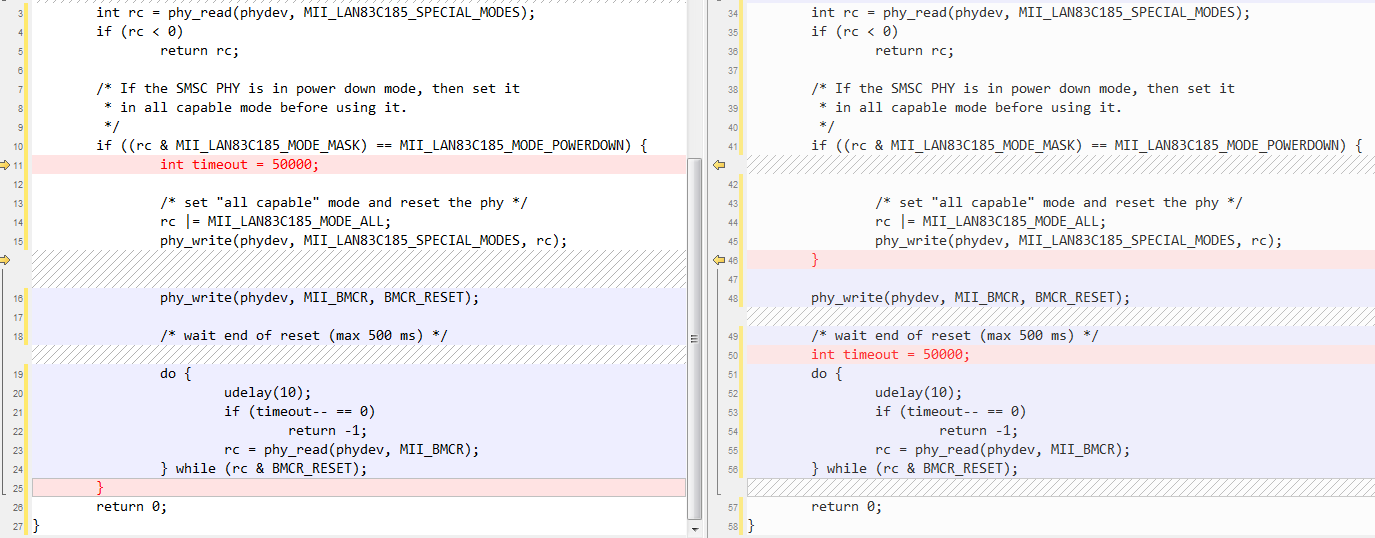The height and width of the screenshot is (538, 1375).
Task: Click the MODE_POWERDOWN condition on right line 41
Action: click(x=1086, y=146)
